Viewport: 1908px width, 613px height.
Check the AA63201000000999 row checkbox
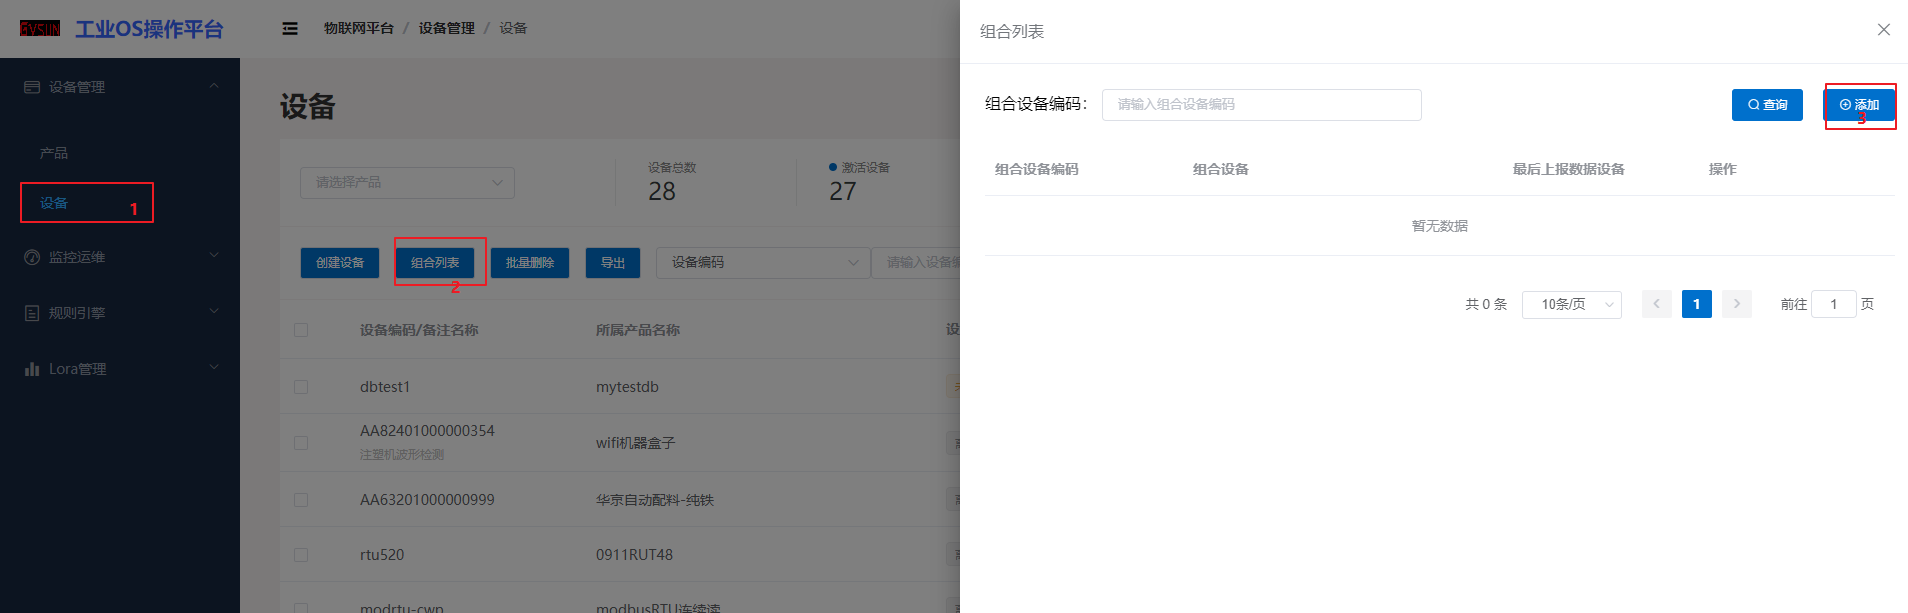tap(301, 499)
